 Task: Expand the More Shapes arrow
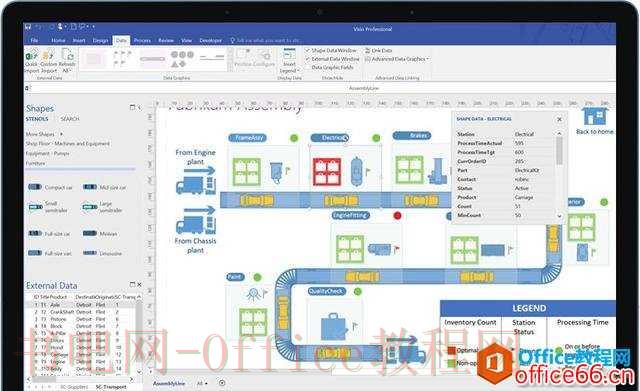(x=62, y=134)
